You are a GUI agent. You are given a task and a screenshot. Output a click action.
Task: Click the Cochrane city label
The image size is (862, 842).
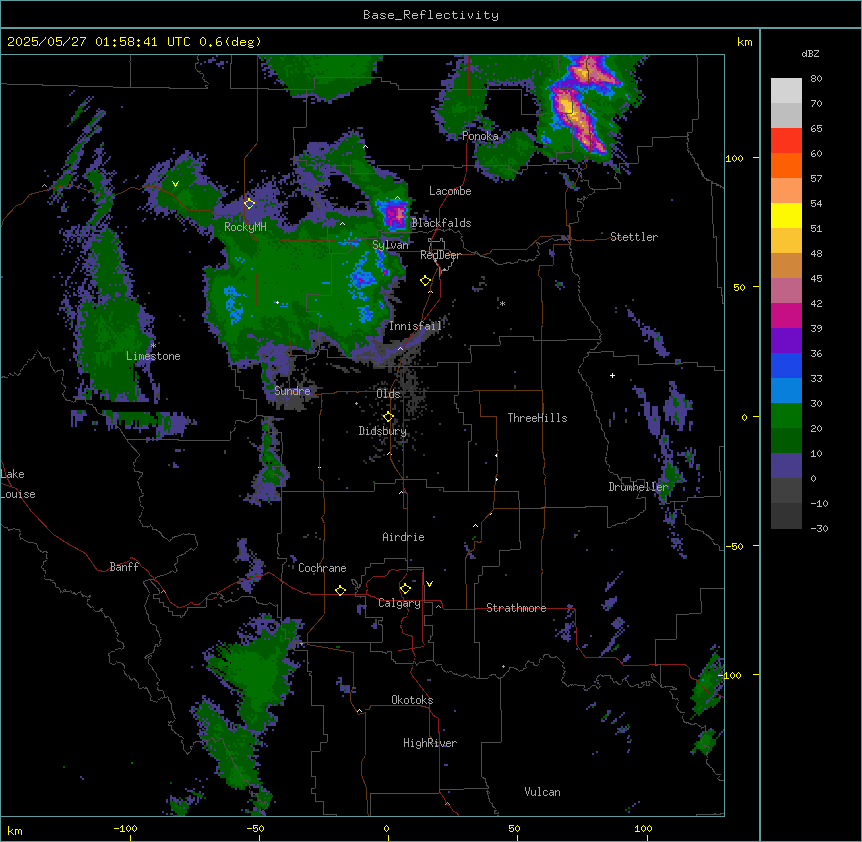tap(322, 568)
